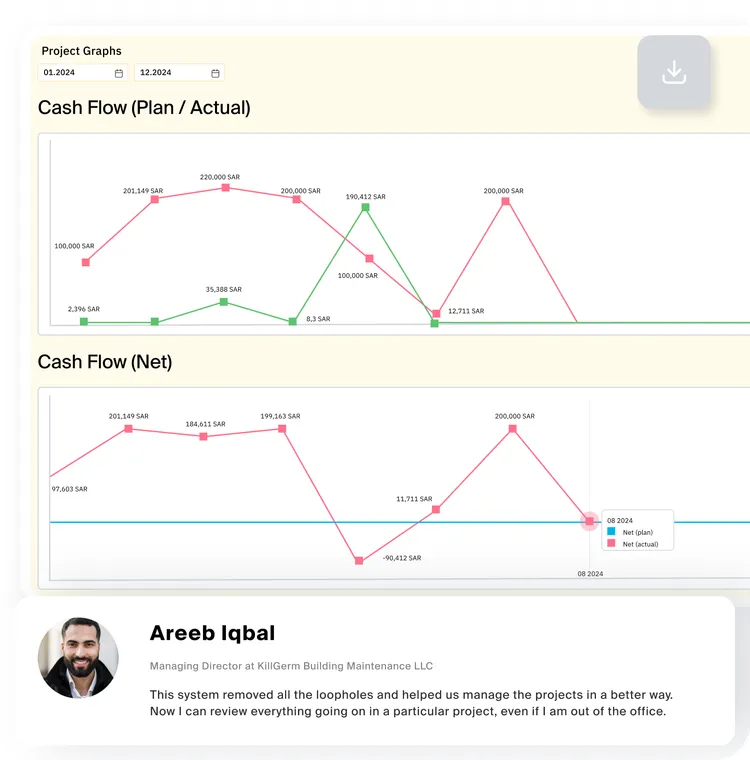Select the 199,163 SAR net data point

282,429
